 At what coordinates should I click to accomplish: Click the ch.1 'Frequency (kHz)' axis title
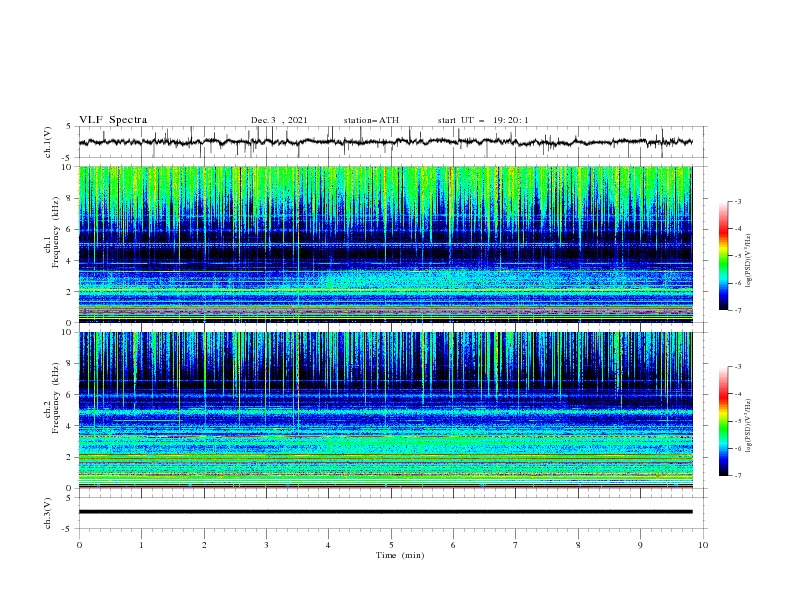pyautogui.click(x=56, y=233)
